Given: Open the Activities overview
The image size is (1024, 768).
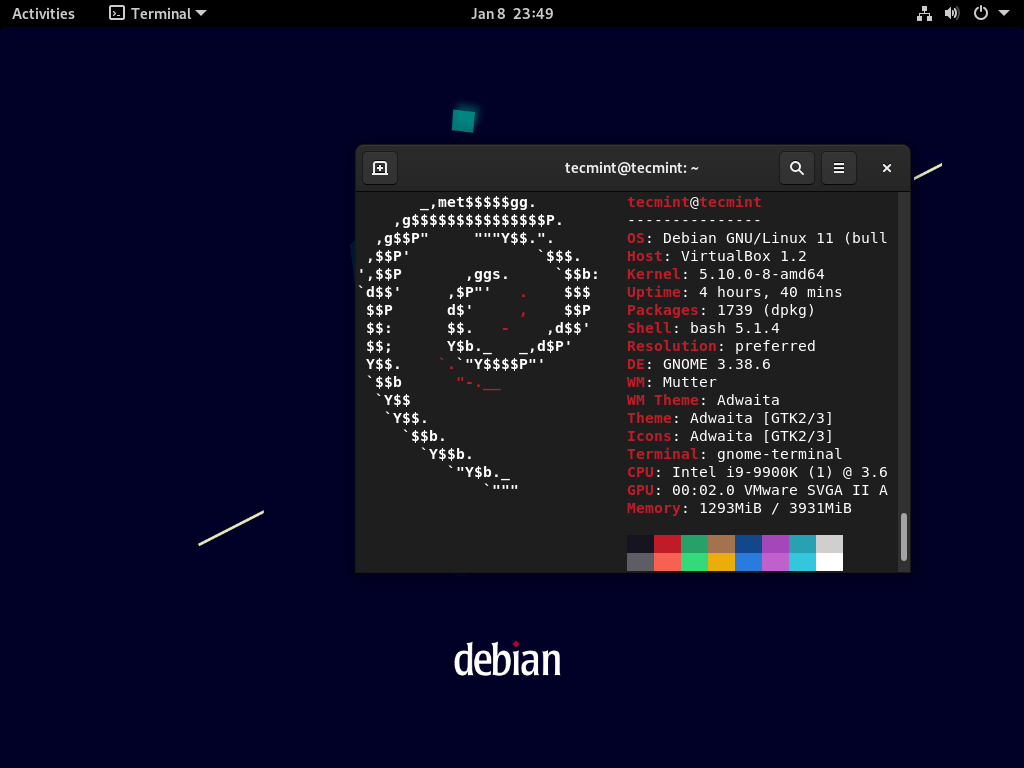Looking at the screenshot, I should click(43, 13).
